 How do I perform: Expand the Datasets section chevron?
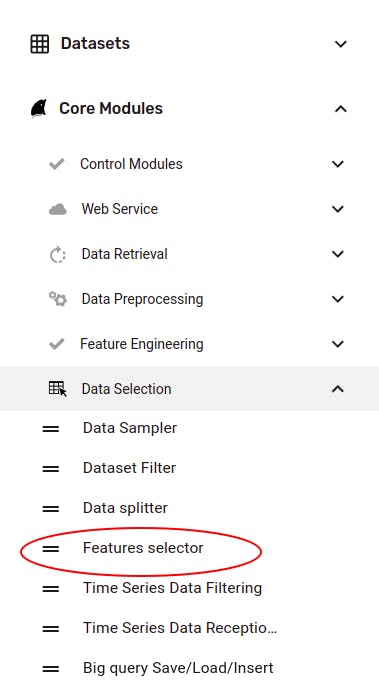click(341, 44)
